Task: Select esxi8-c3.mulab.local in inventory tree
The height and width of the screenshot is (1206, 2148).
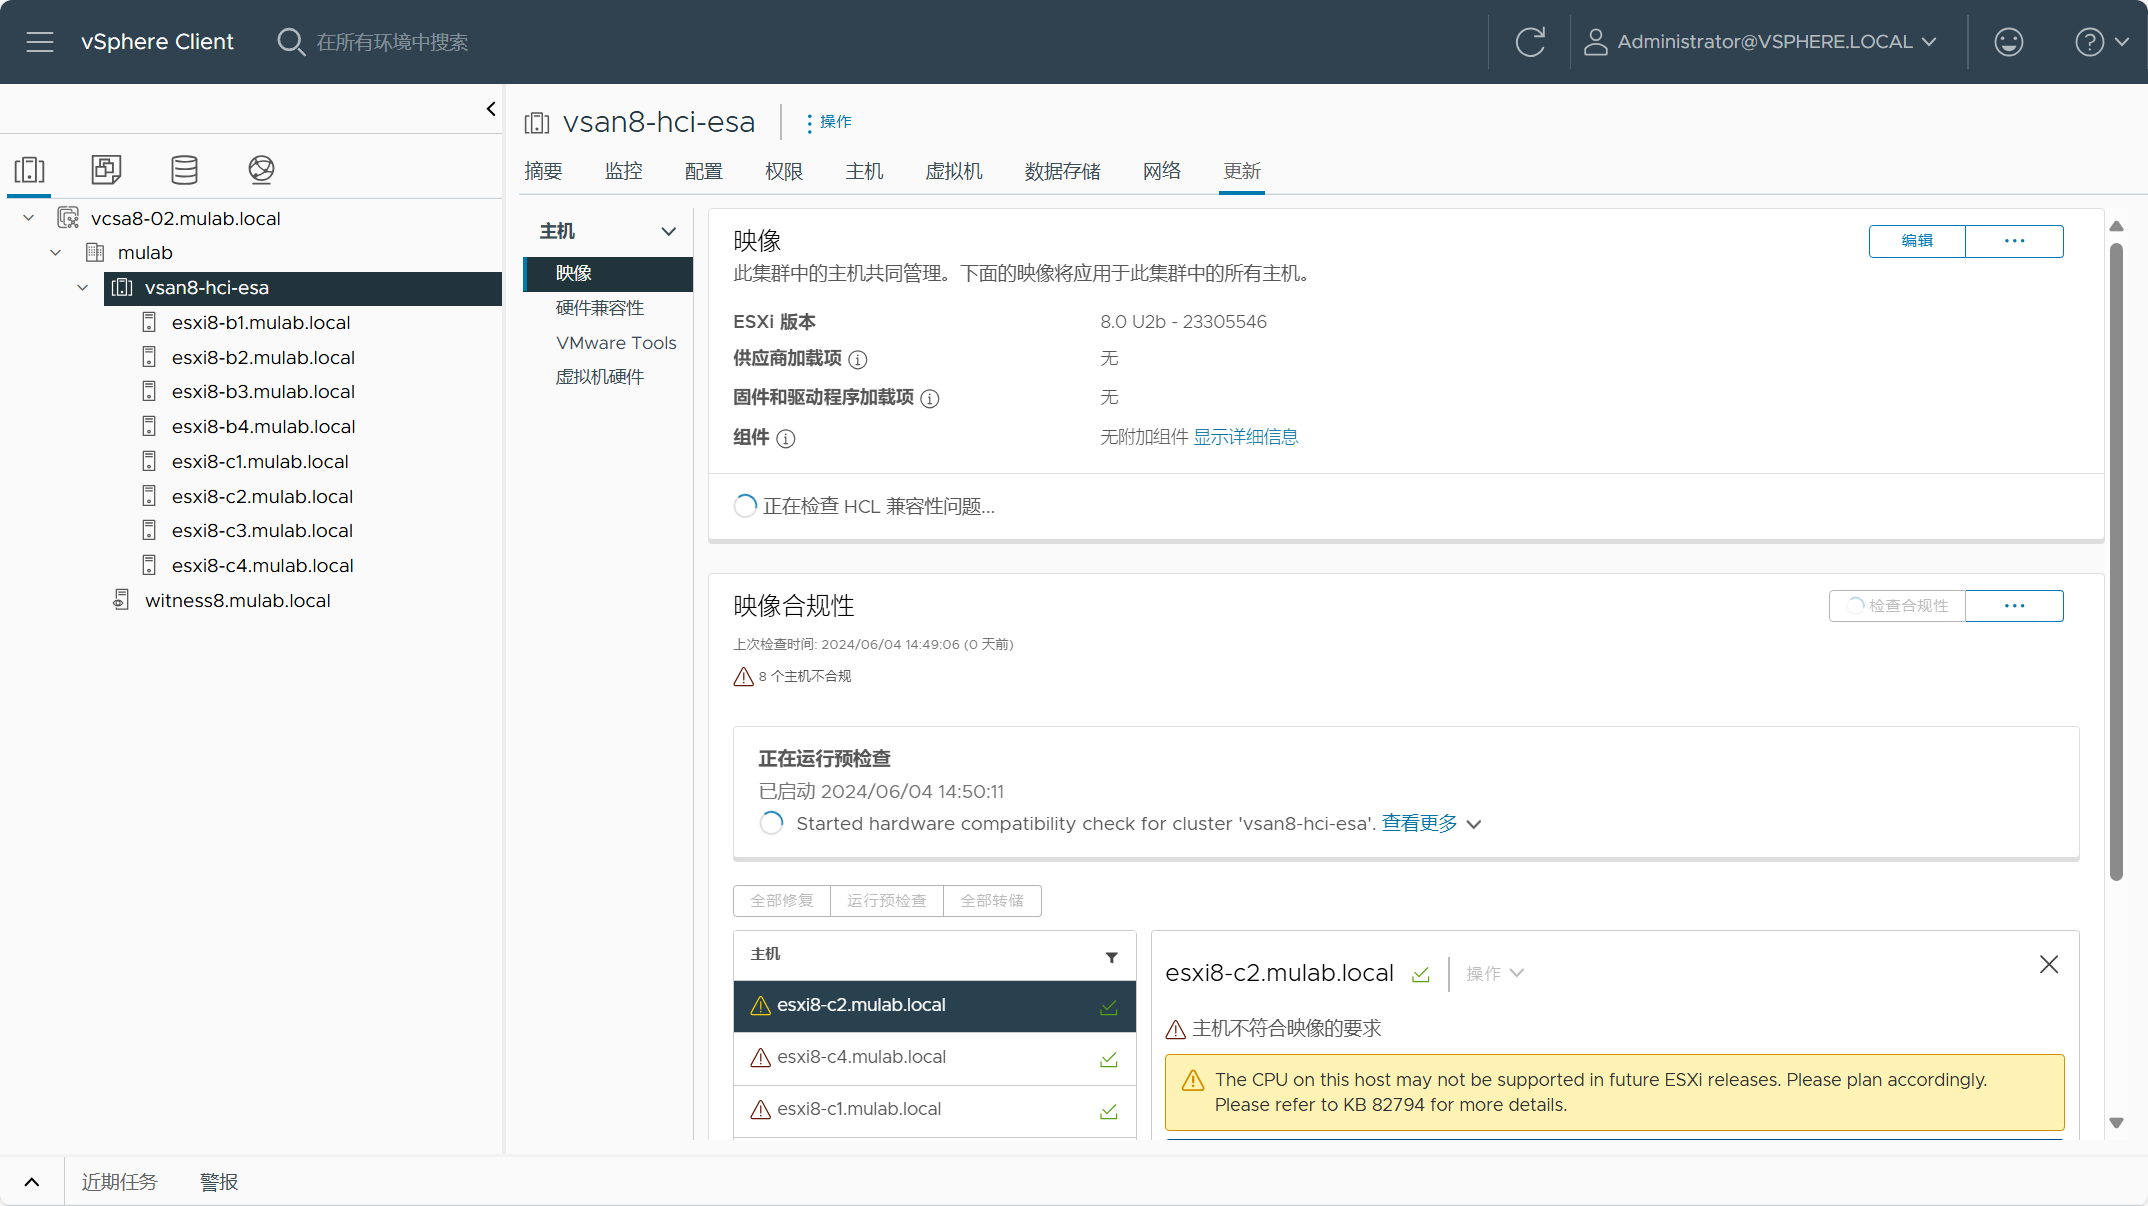Action: tap(262, 531)
